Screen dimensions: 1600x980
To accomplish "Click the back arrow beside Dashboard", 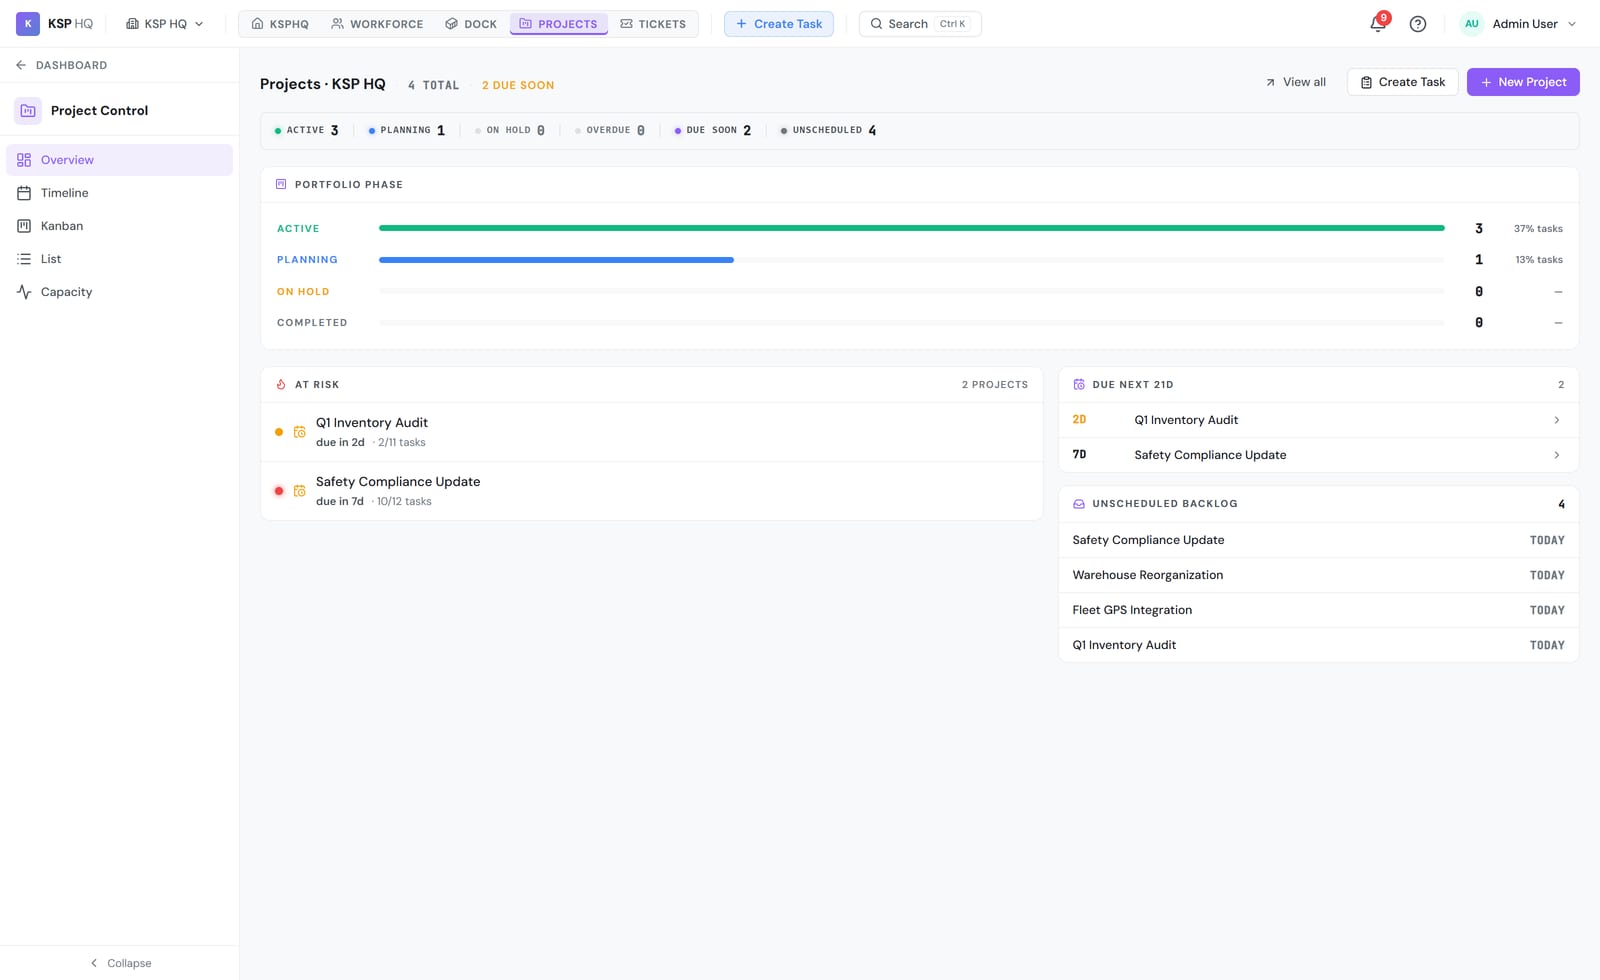I will pyautogui.click(x=21, y=65).
